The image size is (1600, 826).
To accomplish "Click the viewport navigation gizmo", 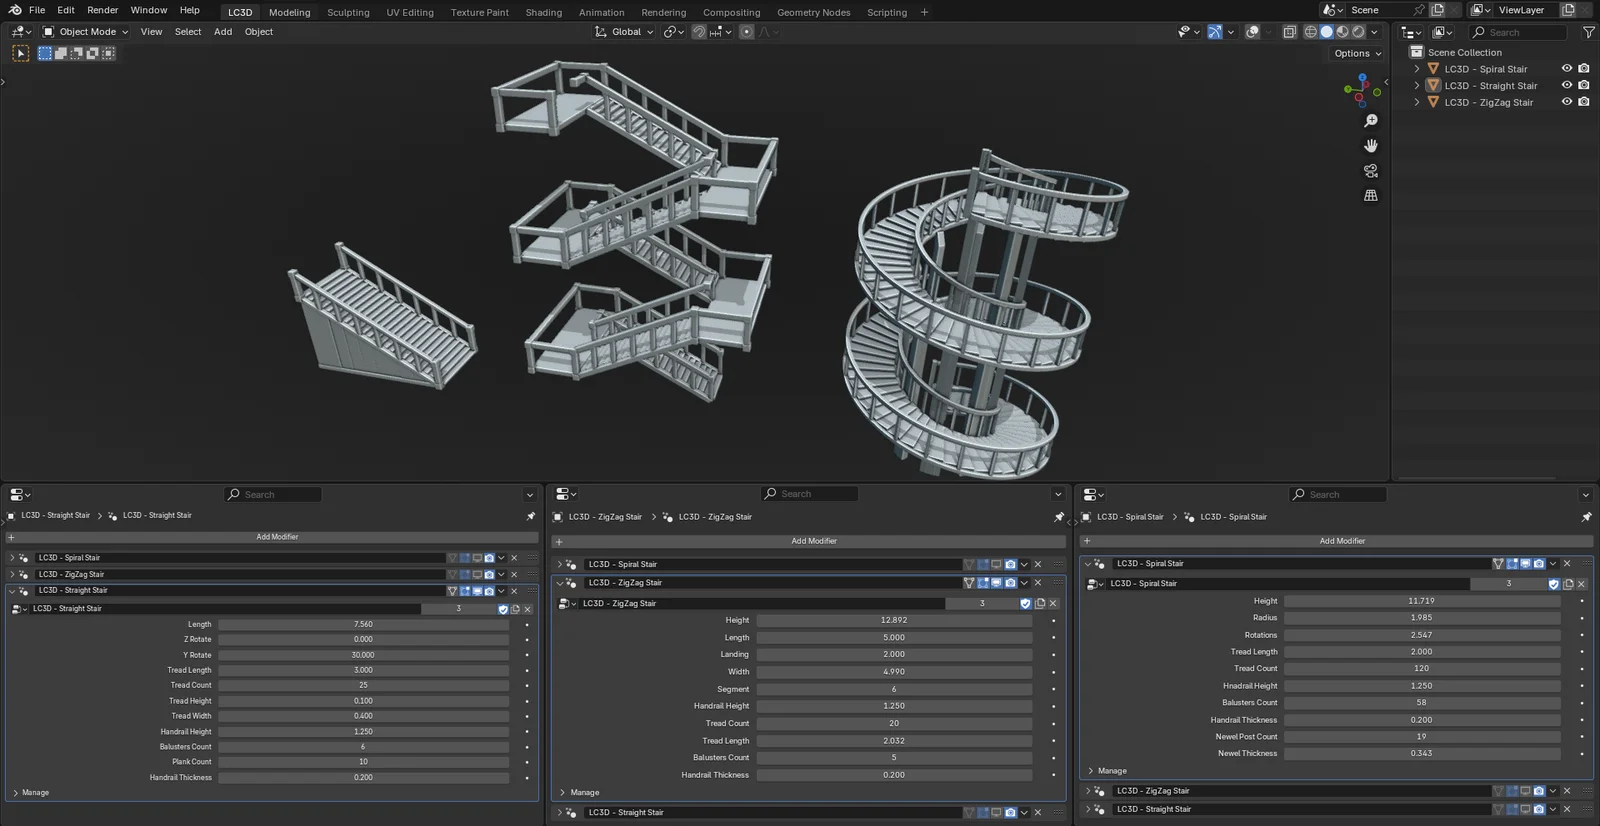I will click(1361, 91).
